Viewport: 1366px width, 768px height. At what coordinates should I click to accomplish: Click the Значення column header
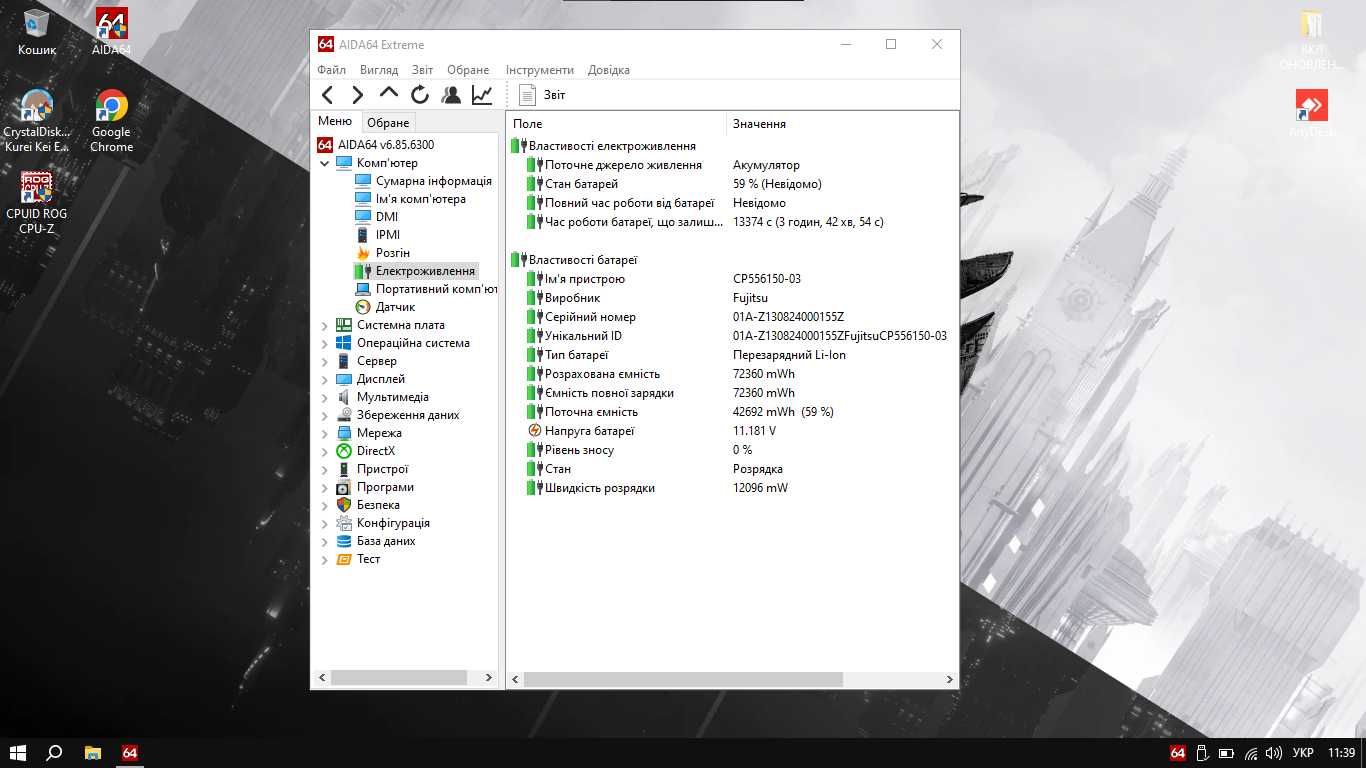click(841, 124)
